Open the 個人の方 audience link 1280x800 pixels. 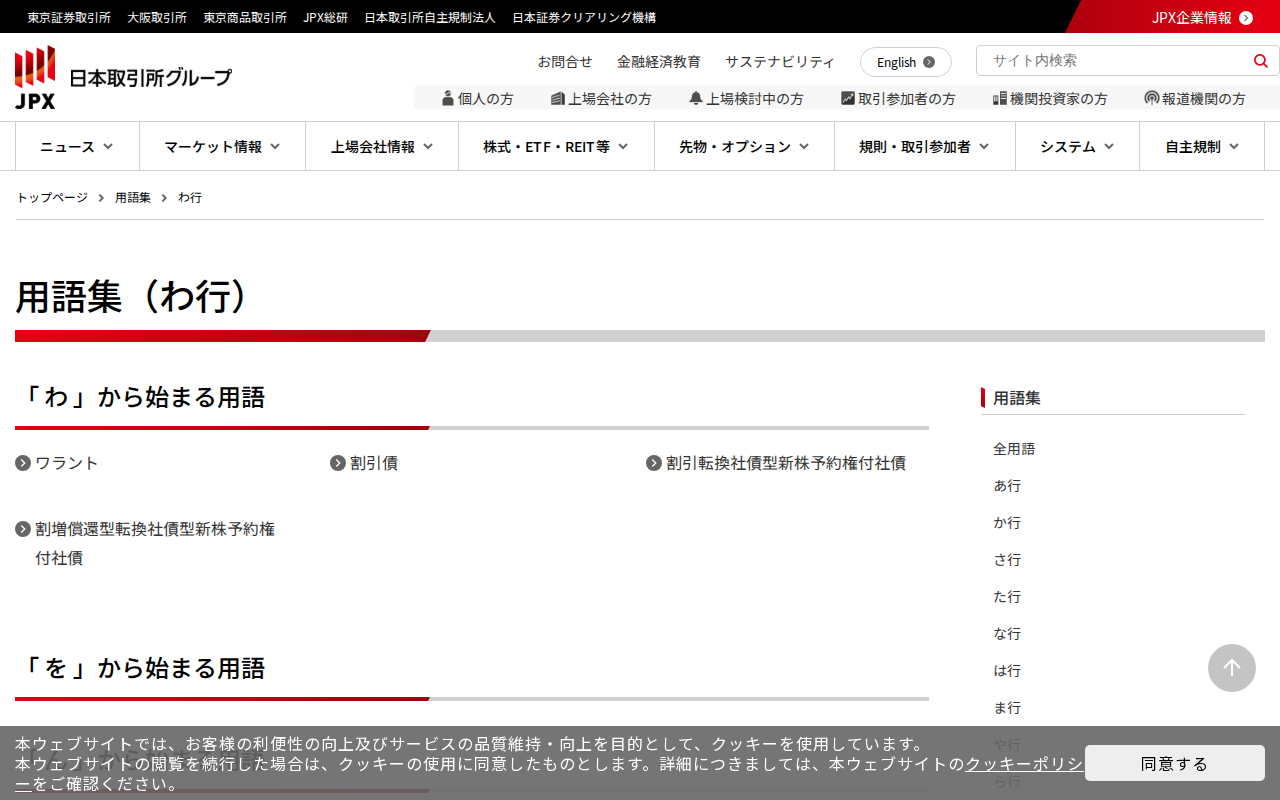tap(486, 98)
